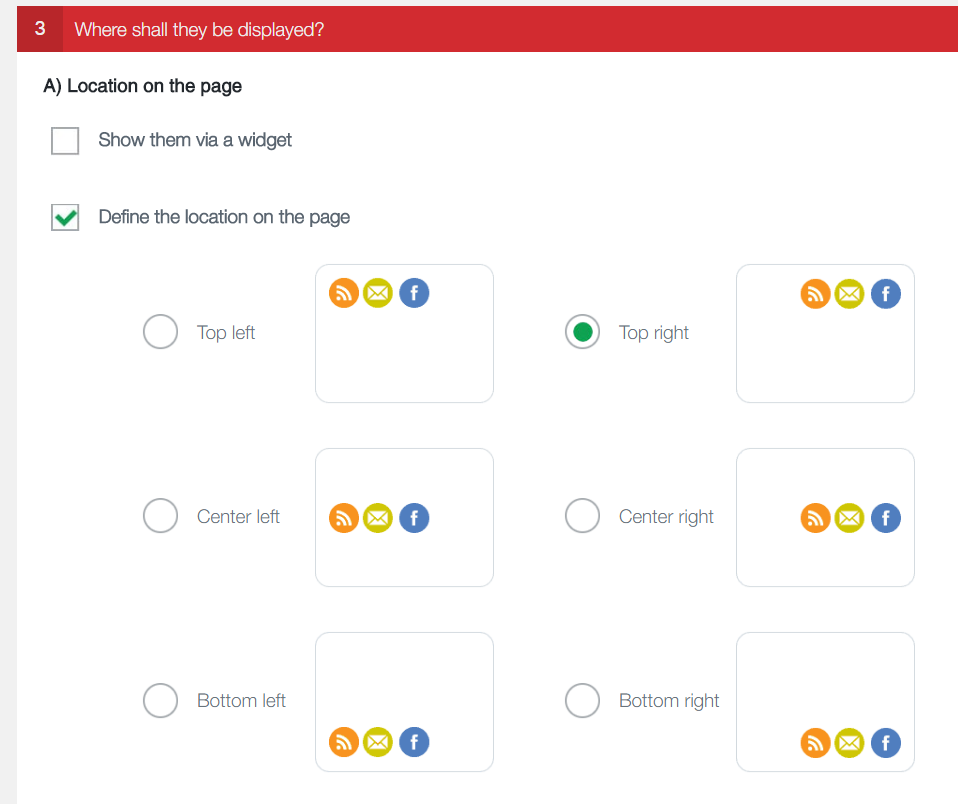Click email icon in Top right preview
The width and height of the screenshot is (958, 804).
click(x=849, y=293)
